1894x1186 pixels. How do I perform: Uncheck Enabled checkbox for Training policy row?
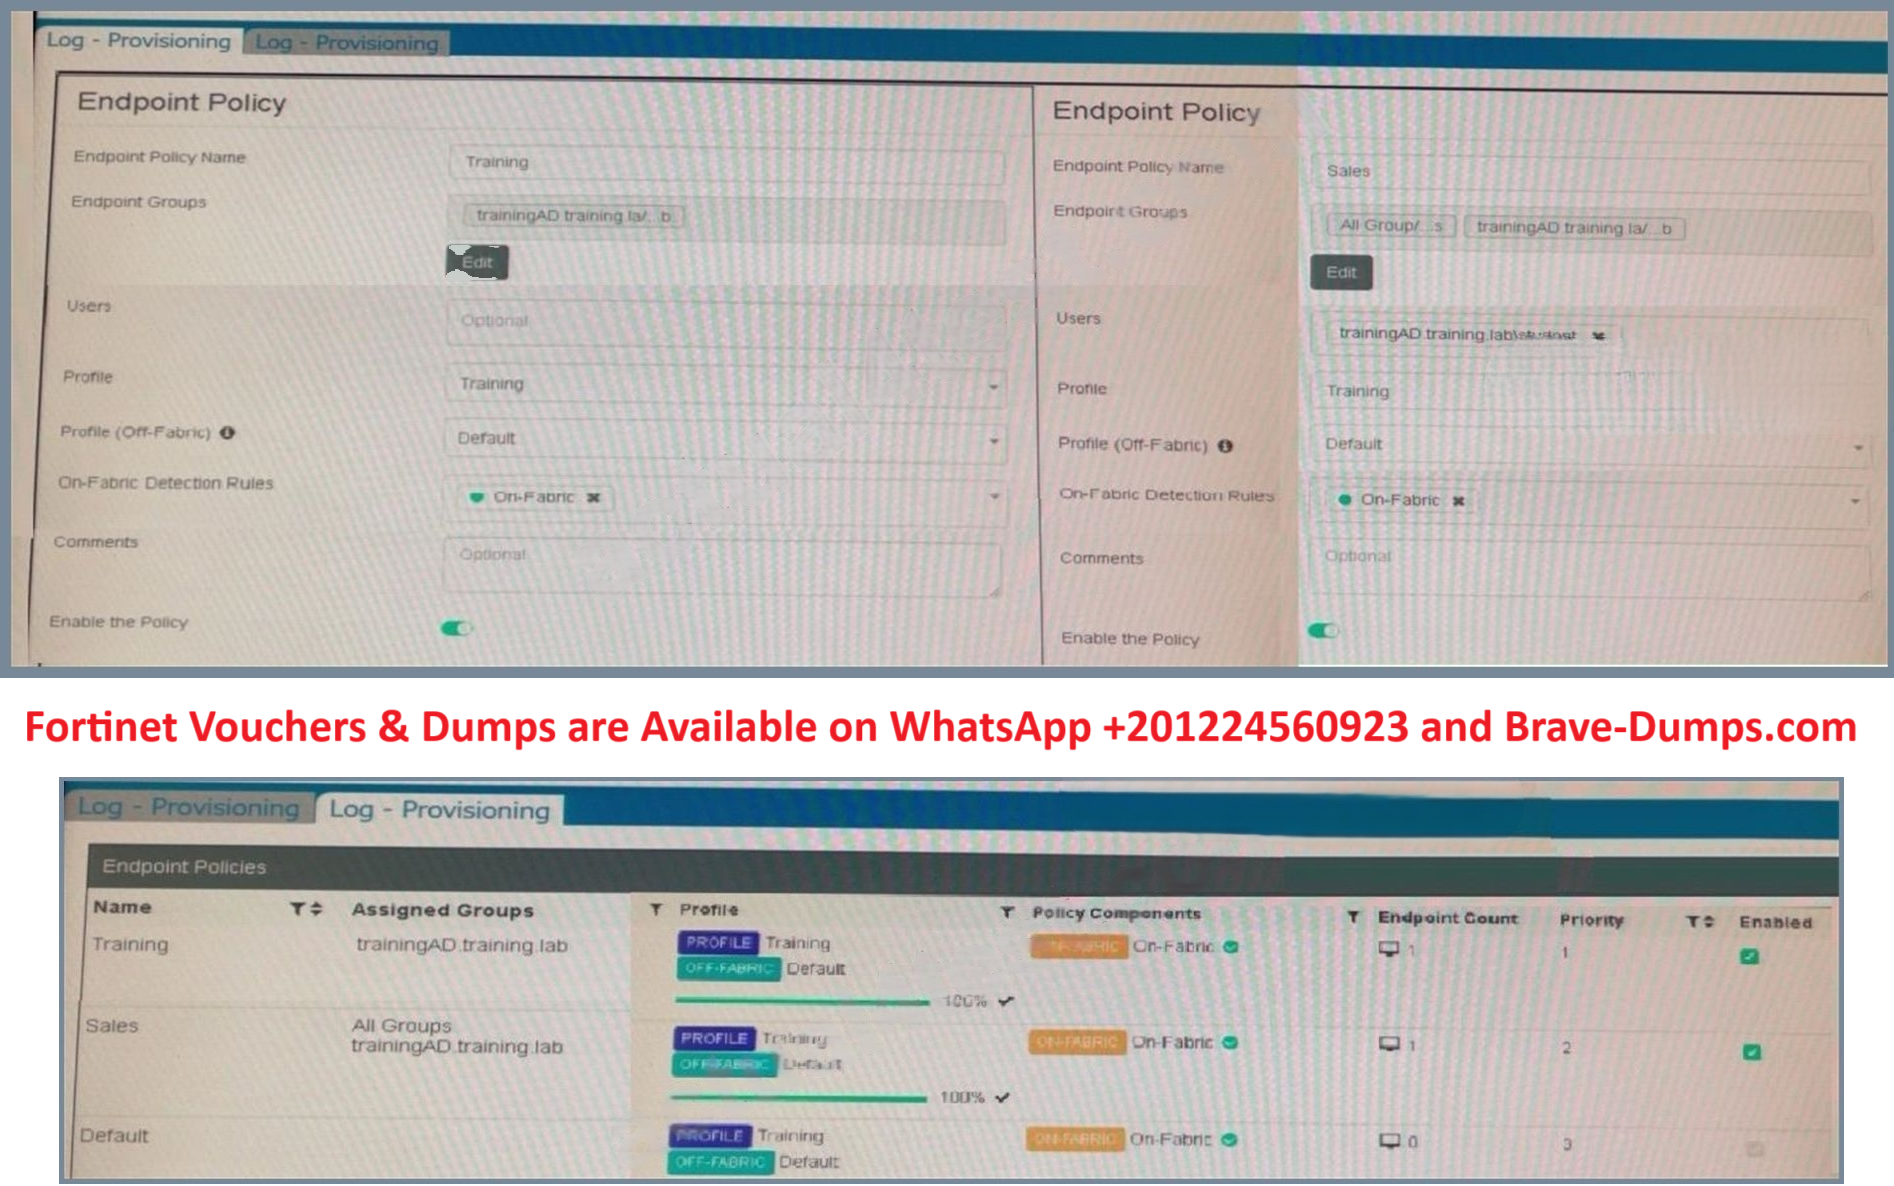(x=1749, y=956)
